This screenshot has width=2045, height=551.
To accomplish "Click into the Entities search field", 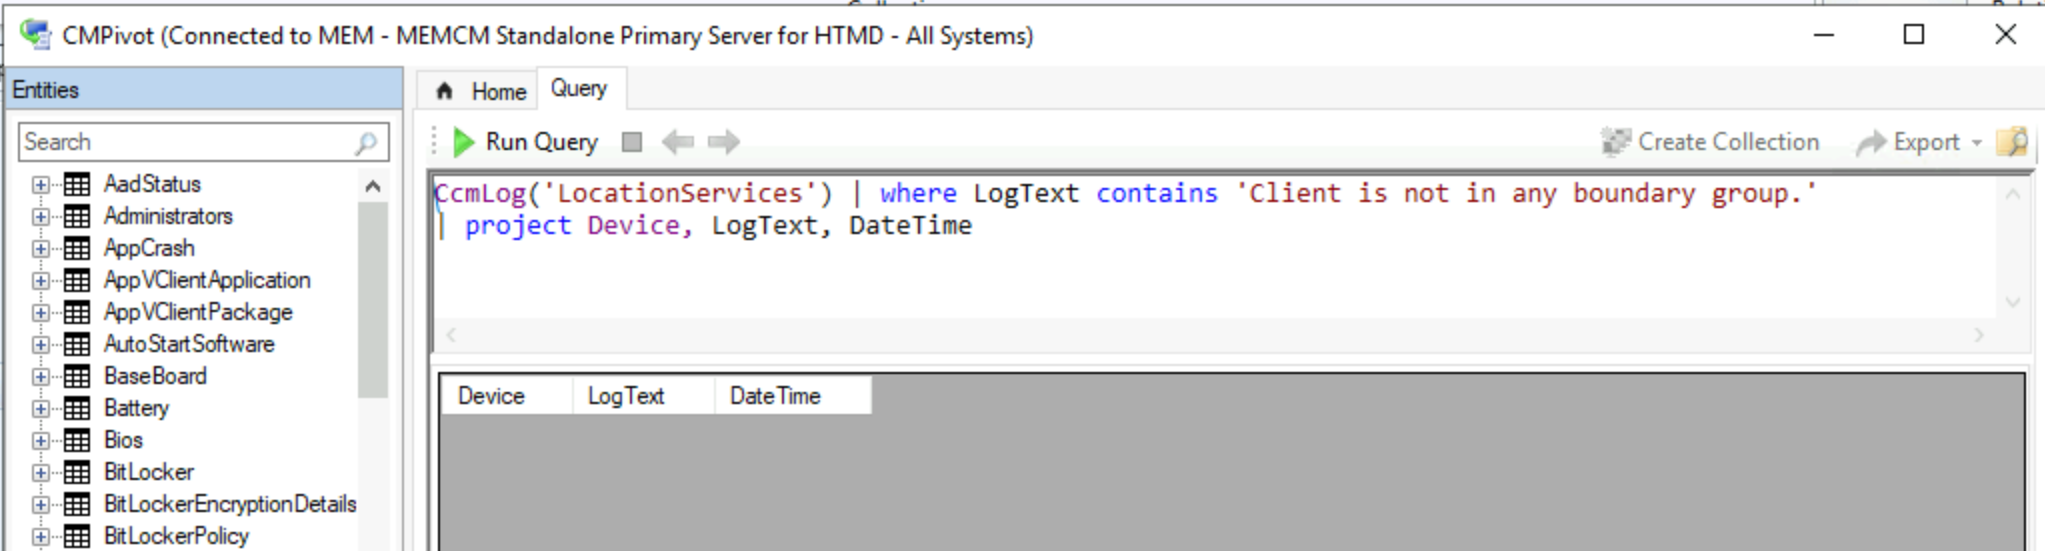I will [x=186, y=142].
